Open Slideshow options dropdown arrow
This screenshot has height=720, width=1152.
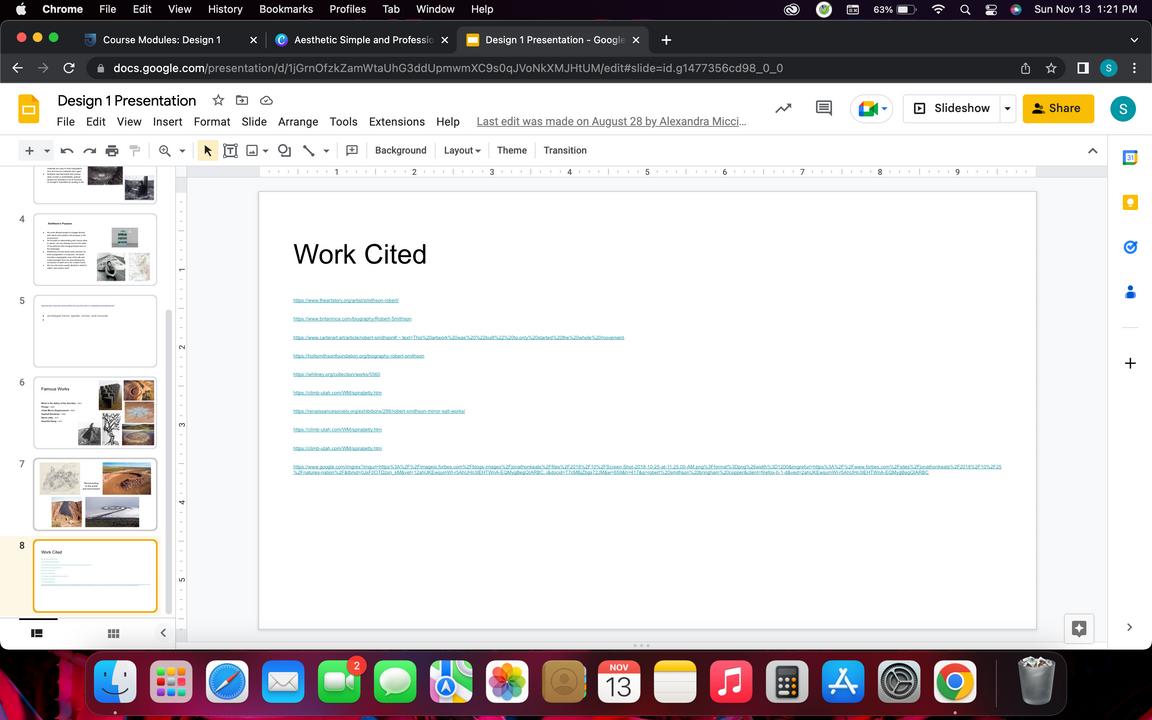click(x=1008, y=109)
